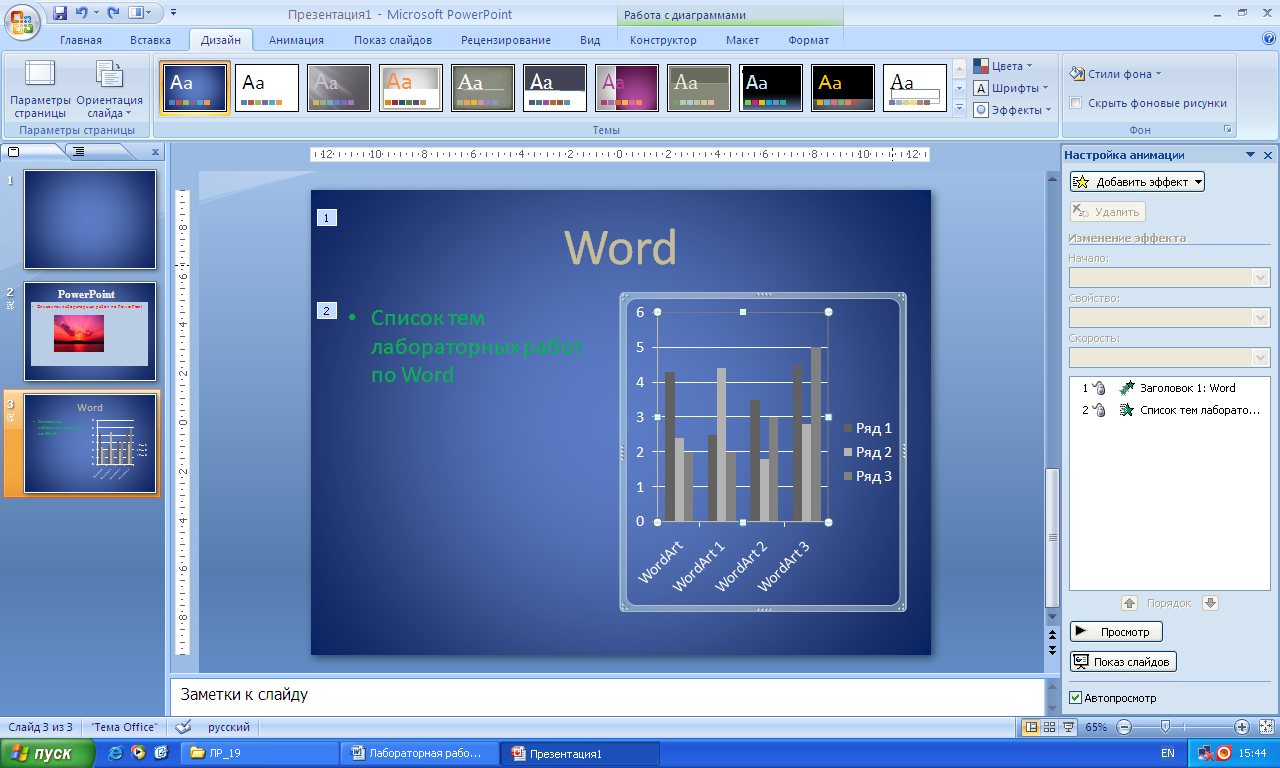Expand themes gallery more arrow
This screenshot has width=1280, height=768.
(x=959, y=108)
